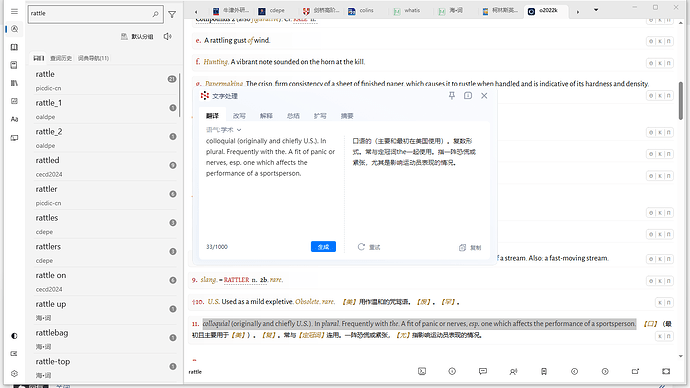The image size is (690, 388).
Task: Click the rattle search input field
Action: (x=90, y=14)
